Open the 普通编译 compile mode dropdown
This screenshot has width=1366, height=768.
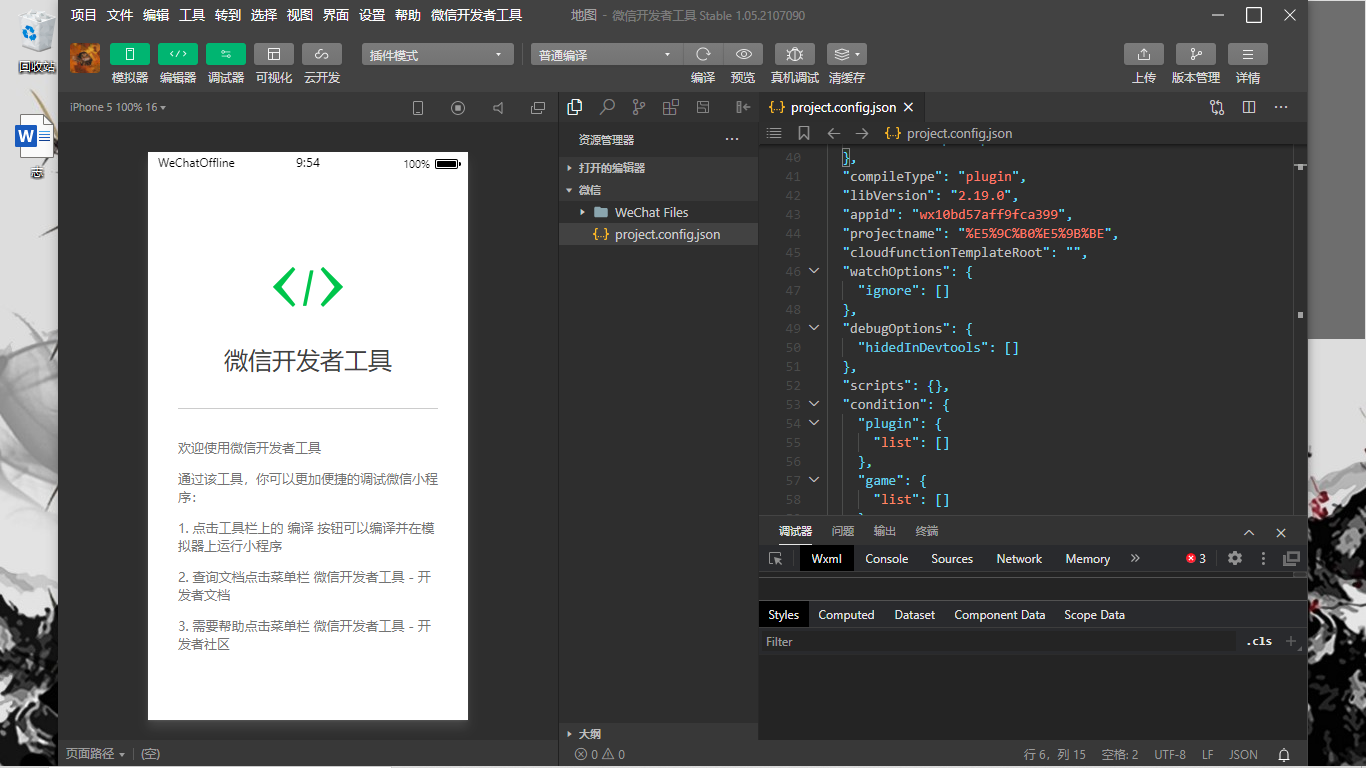click(x=607, y=55)
